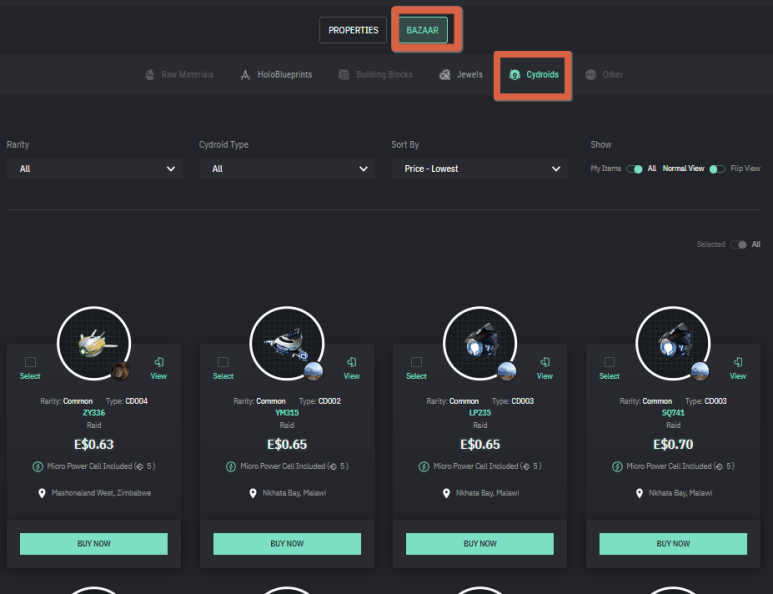The width and height of the screenshot is (773, 594).
Task: Open the LP235 cydroid name link
Action: (480, 413)
